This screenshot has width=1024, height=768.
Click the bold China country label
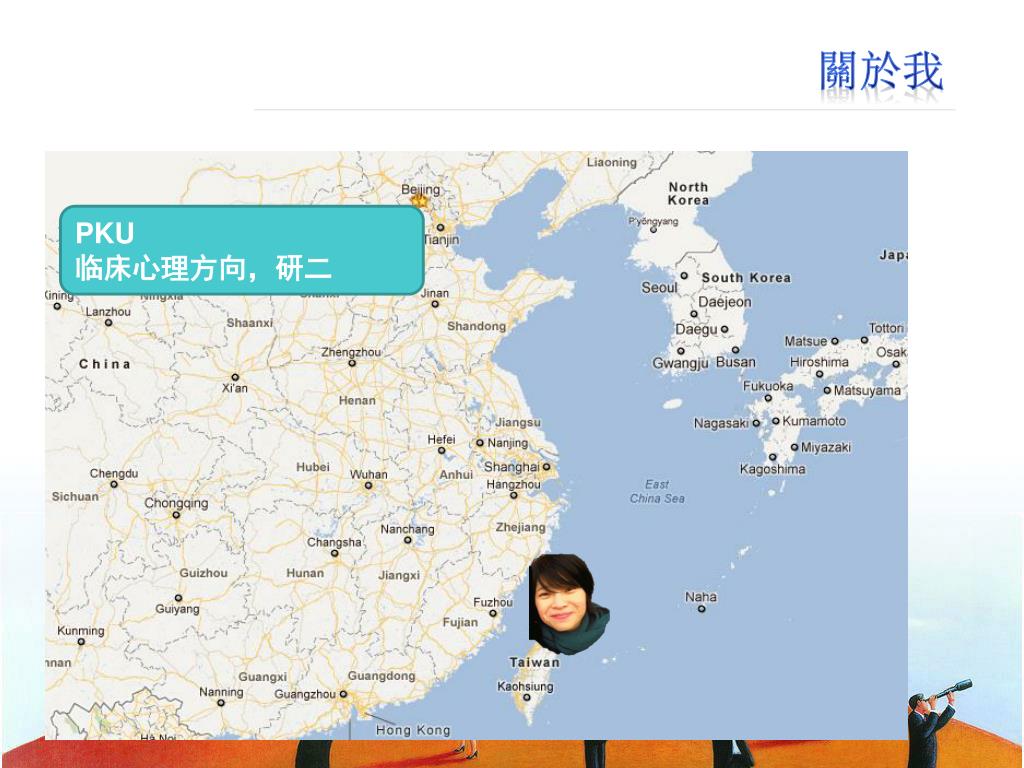click(x=104, y=364)
